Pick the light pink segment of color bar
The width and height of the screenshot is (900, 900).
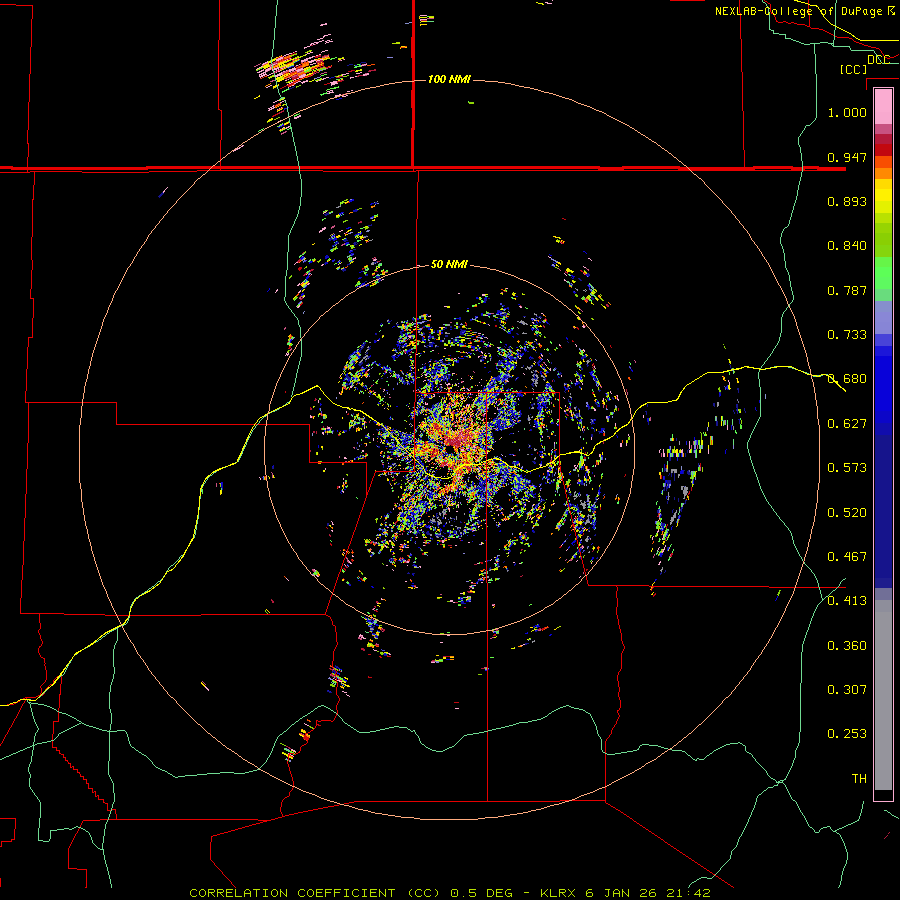pos(883,106)
